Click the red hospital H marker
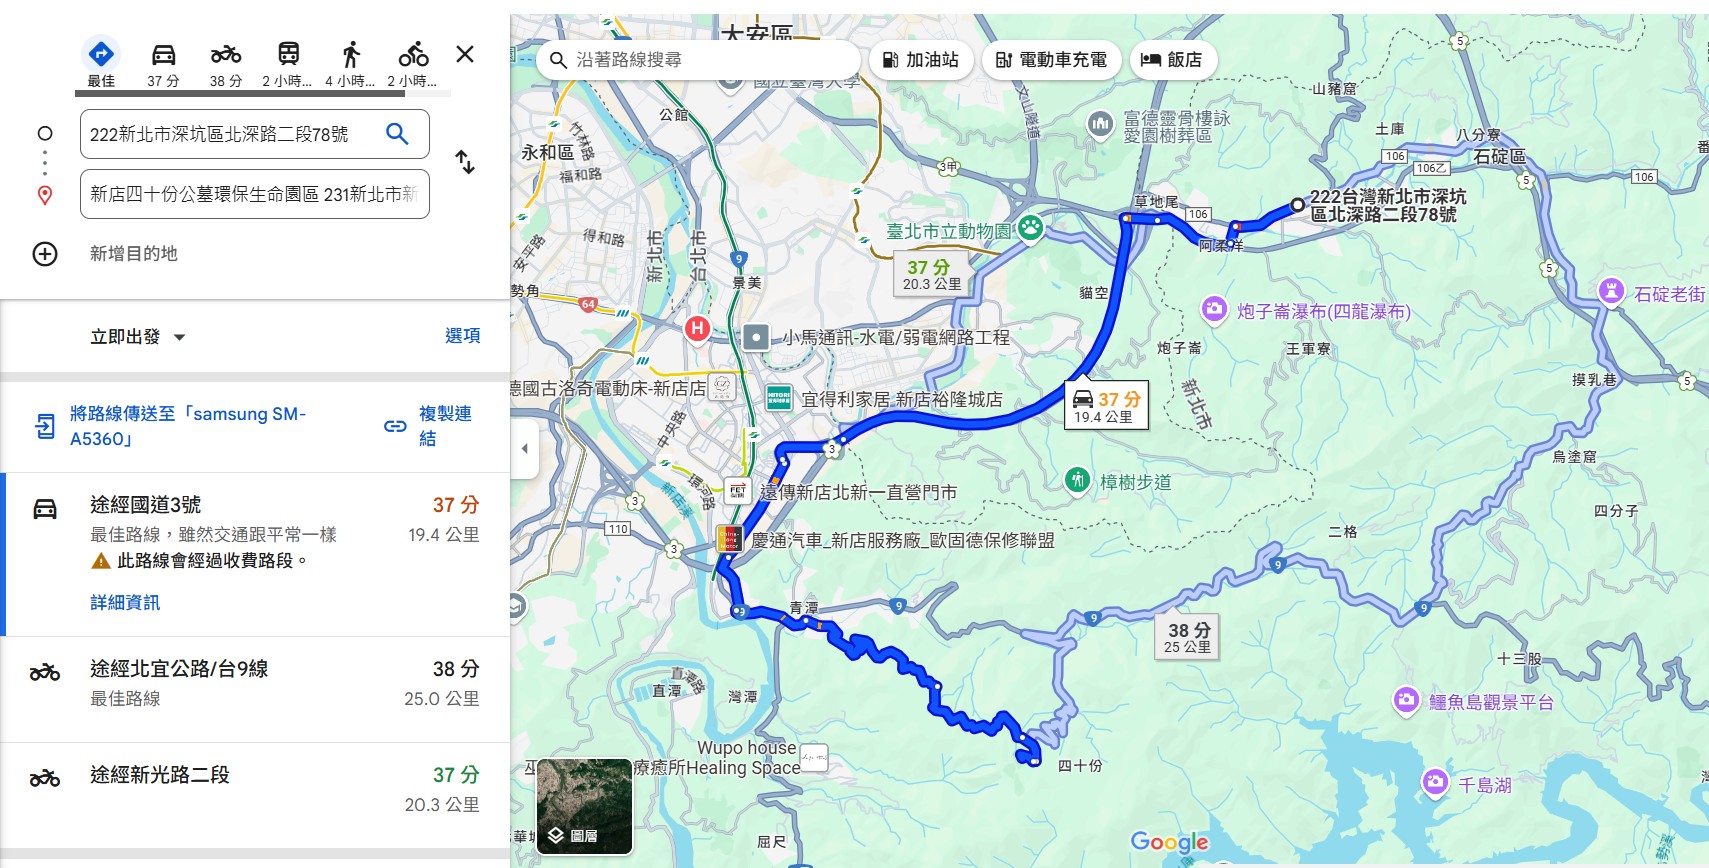The height and width of the screenshot is (868, 1709). pyautogui.click(x=697, y=328)
